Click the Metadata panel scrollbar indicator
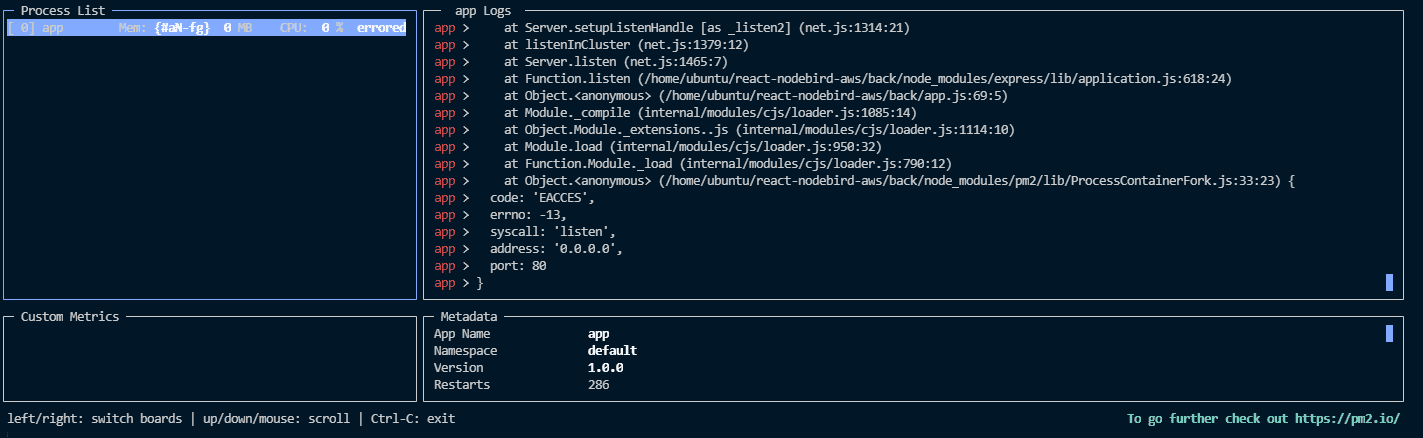Viewport: 1423px width, 438px height. pyautogui.click(x=1389, y=333)
